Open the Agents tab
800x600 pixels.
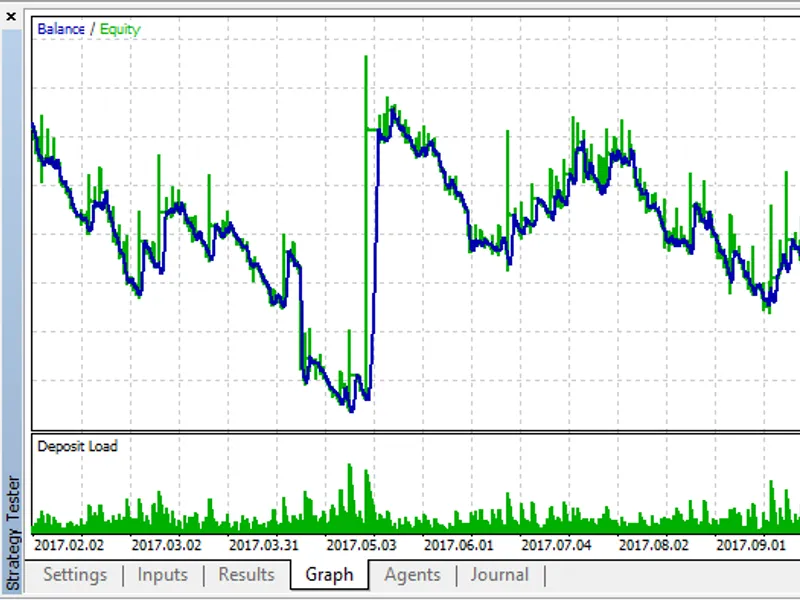point(412,575)
